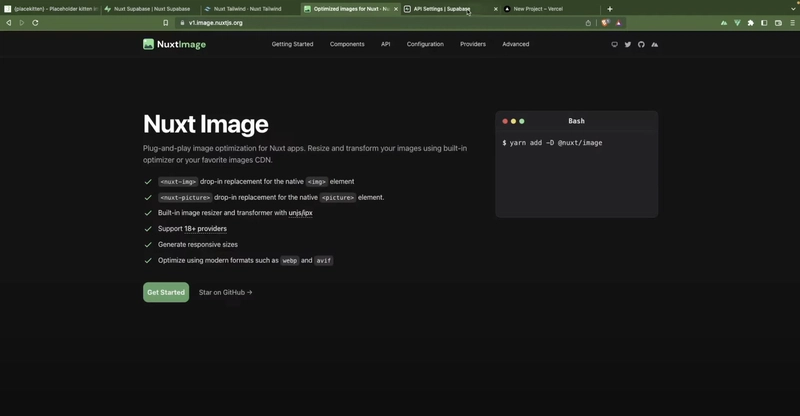This screenshot has width=800, height=416.
Task: Open a new browser tab
Action: 610,9
